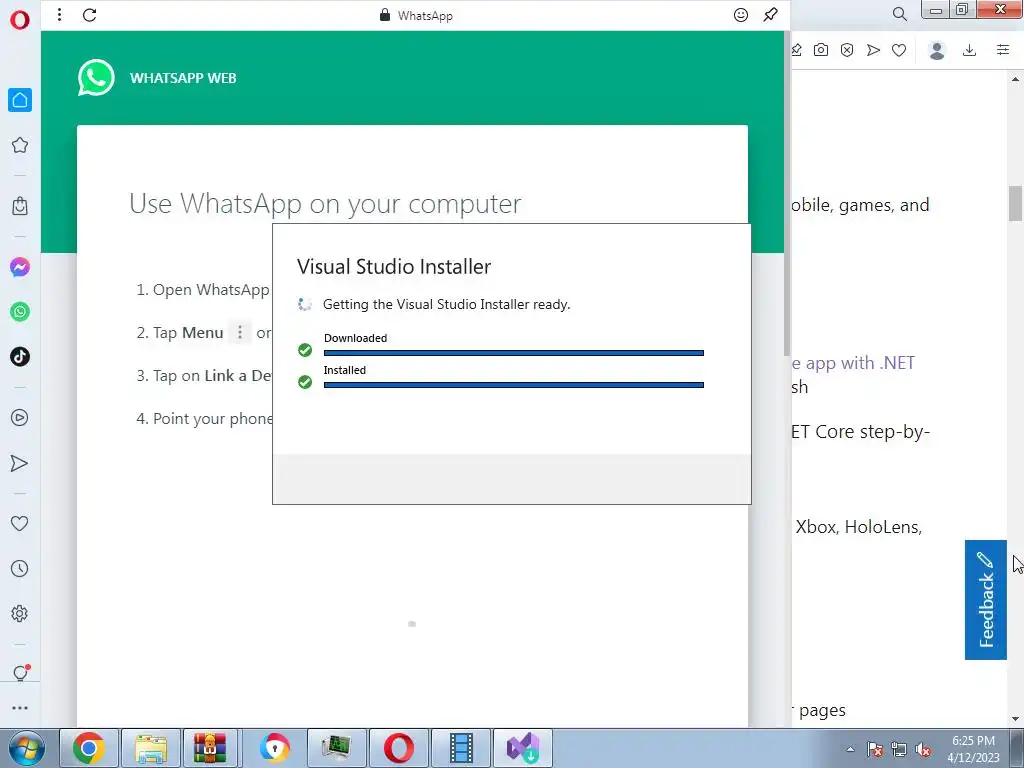Screen dimensions: 1024x768
Task: Click the scrollbar up arrow on the page
Action: [1015, 78]
